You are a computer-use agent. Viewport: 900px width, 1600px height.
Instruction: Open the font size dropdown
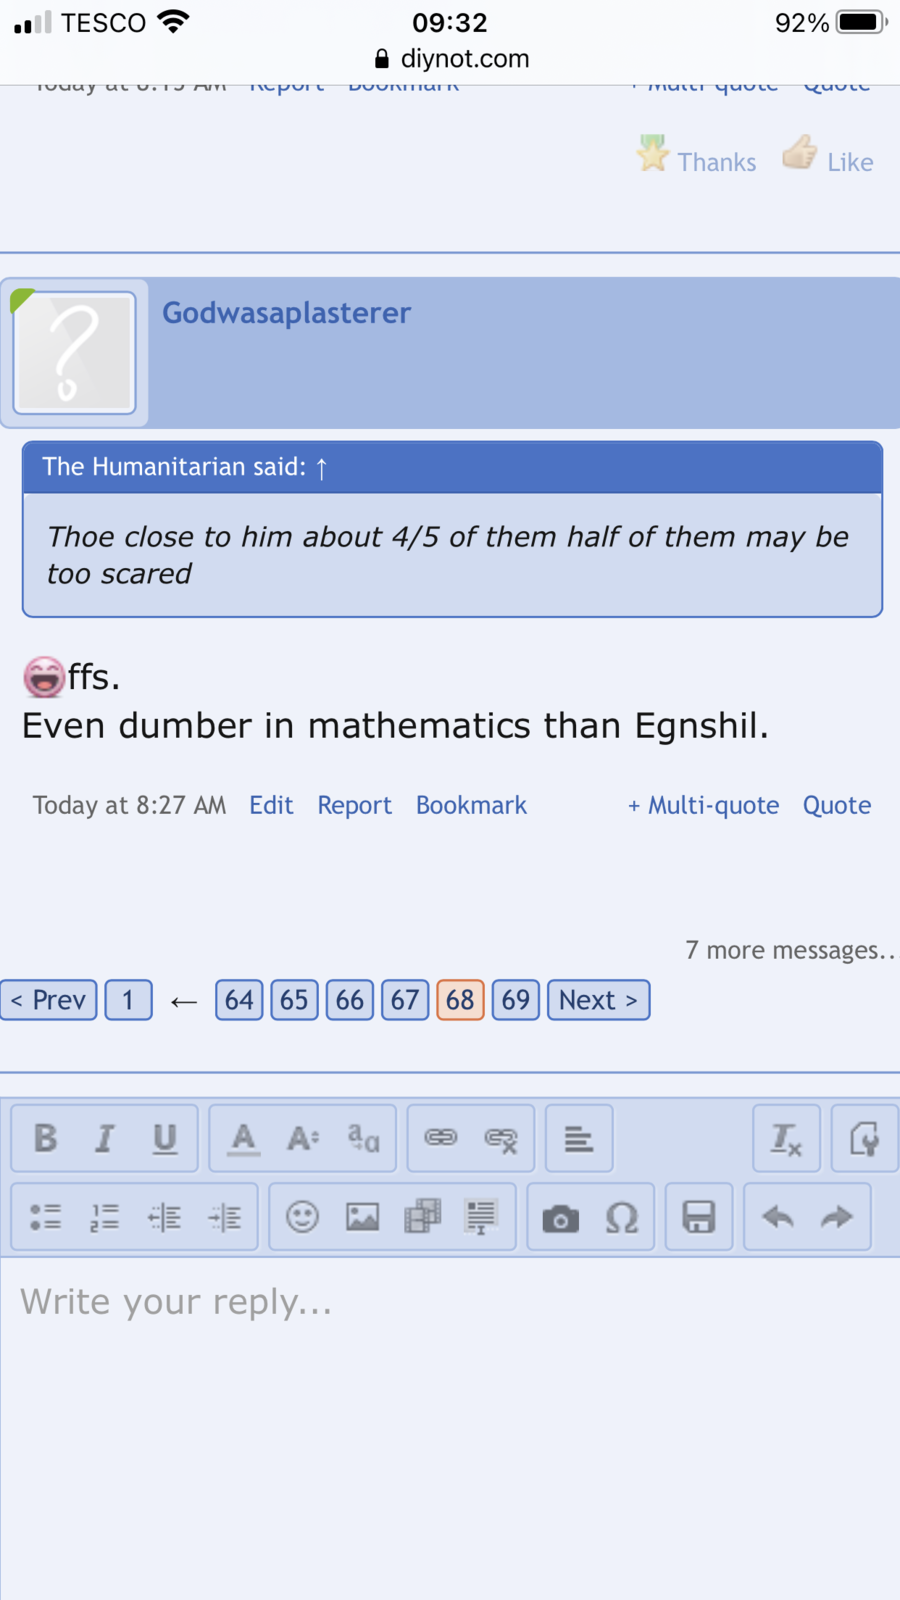pyautogui.click(x=303, y=1138)
